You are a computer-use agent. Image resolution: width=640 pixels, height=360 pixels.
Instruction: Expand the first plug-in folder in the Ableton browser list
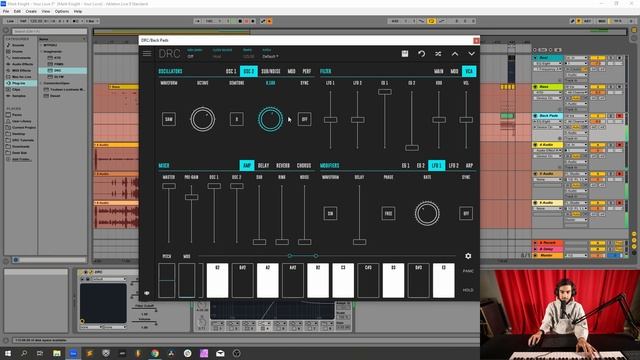click(42, 45)
